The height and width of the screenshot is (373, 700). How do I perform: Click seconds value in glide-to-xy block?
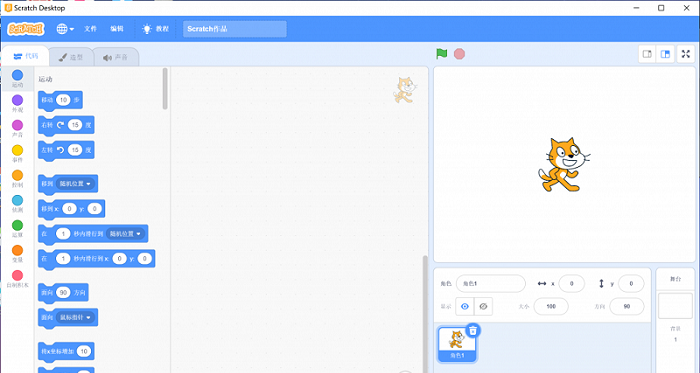[x=63, y=259]
